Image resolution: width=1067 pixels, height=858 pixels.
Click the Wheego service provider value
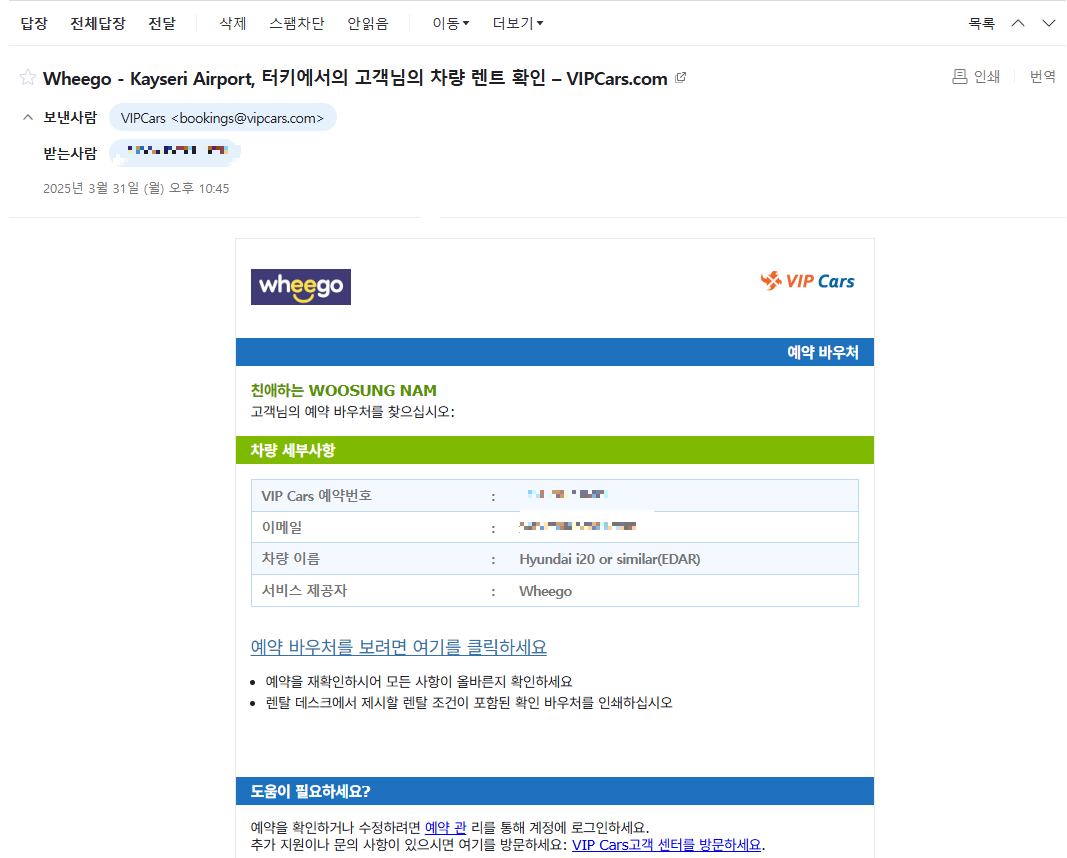pos(546,591)
